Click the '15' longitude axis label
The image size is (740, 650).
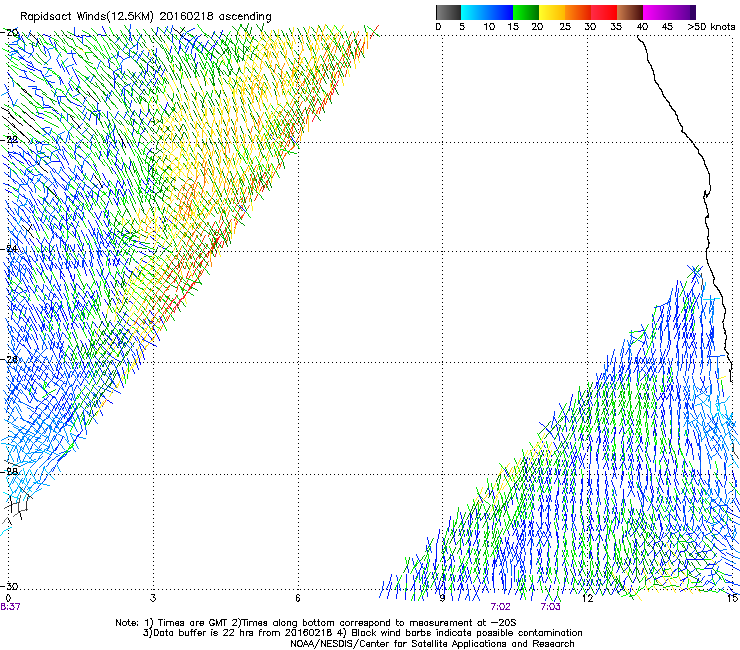pyautogui.click(x=733, y=598)
